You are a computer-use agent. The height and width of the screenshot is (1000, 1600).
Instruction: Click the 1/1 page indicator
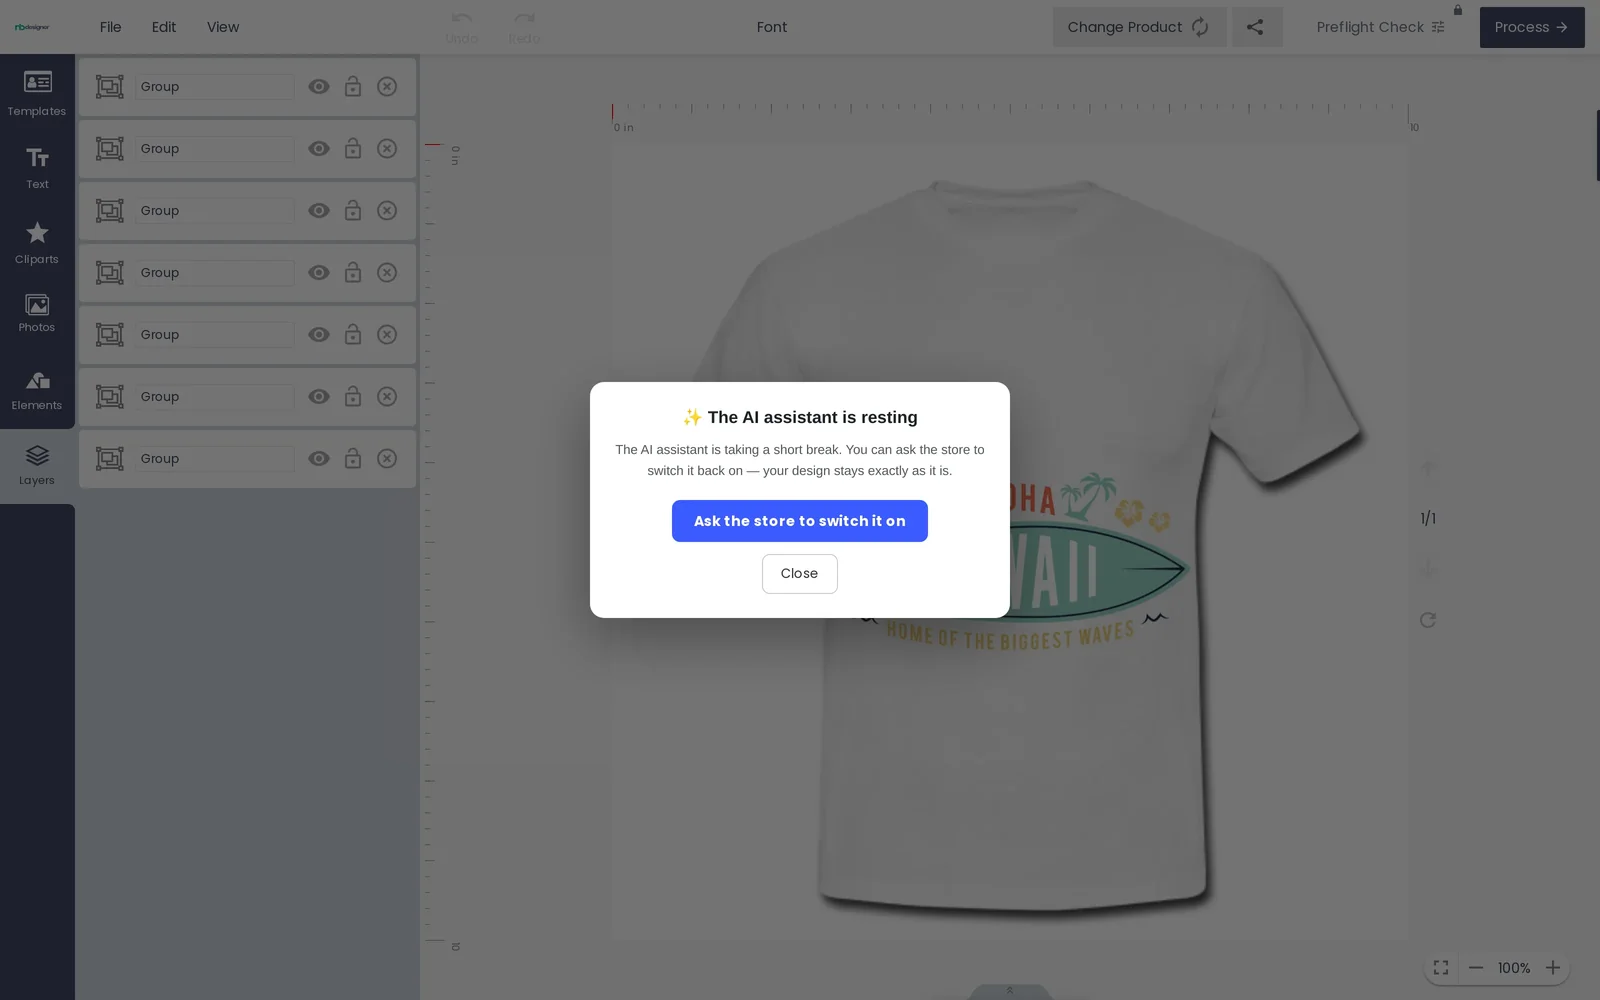pos(1428,519)
